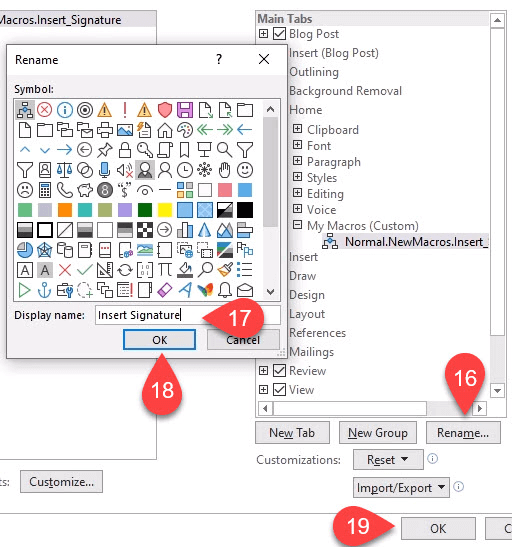Select the blue anchor symbol
Image resolution: width=512 pixels, height=547 pixels.
(x=45, y=290)
